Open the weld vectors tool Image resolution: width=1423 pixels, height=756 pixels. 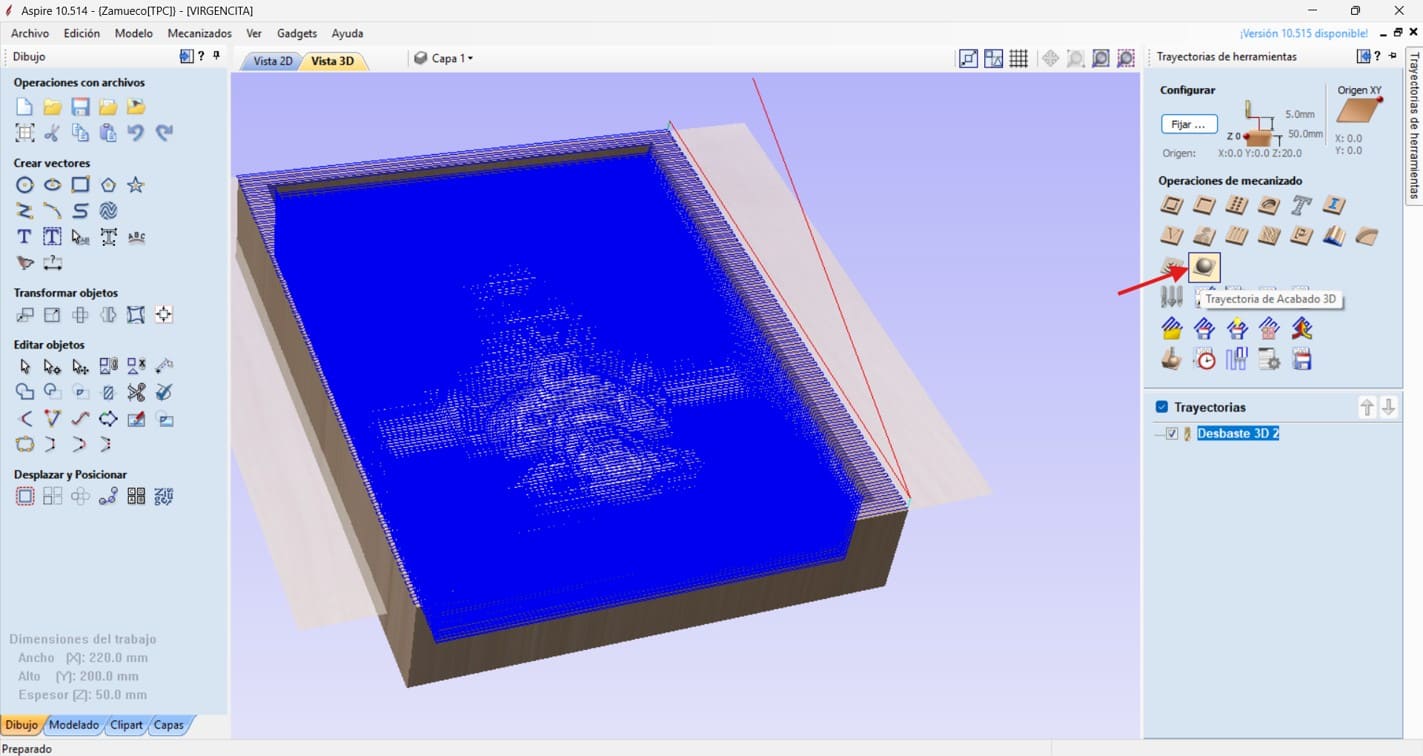[x=25, y=392]
